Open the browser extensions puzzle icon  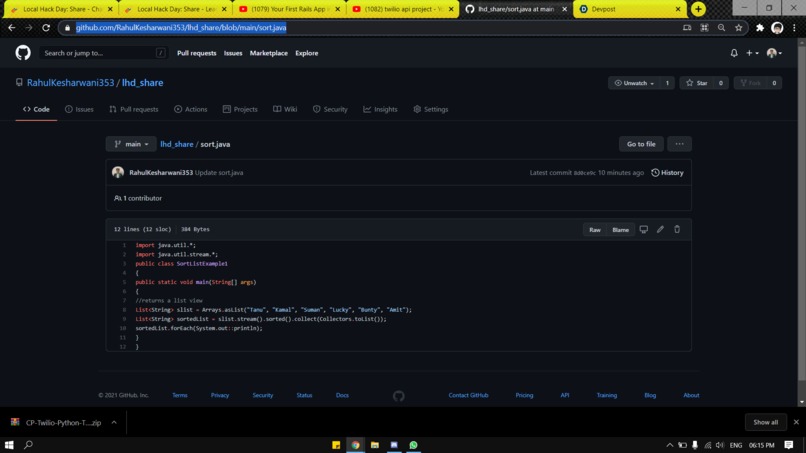(760, 28)
